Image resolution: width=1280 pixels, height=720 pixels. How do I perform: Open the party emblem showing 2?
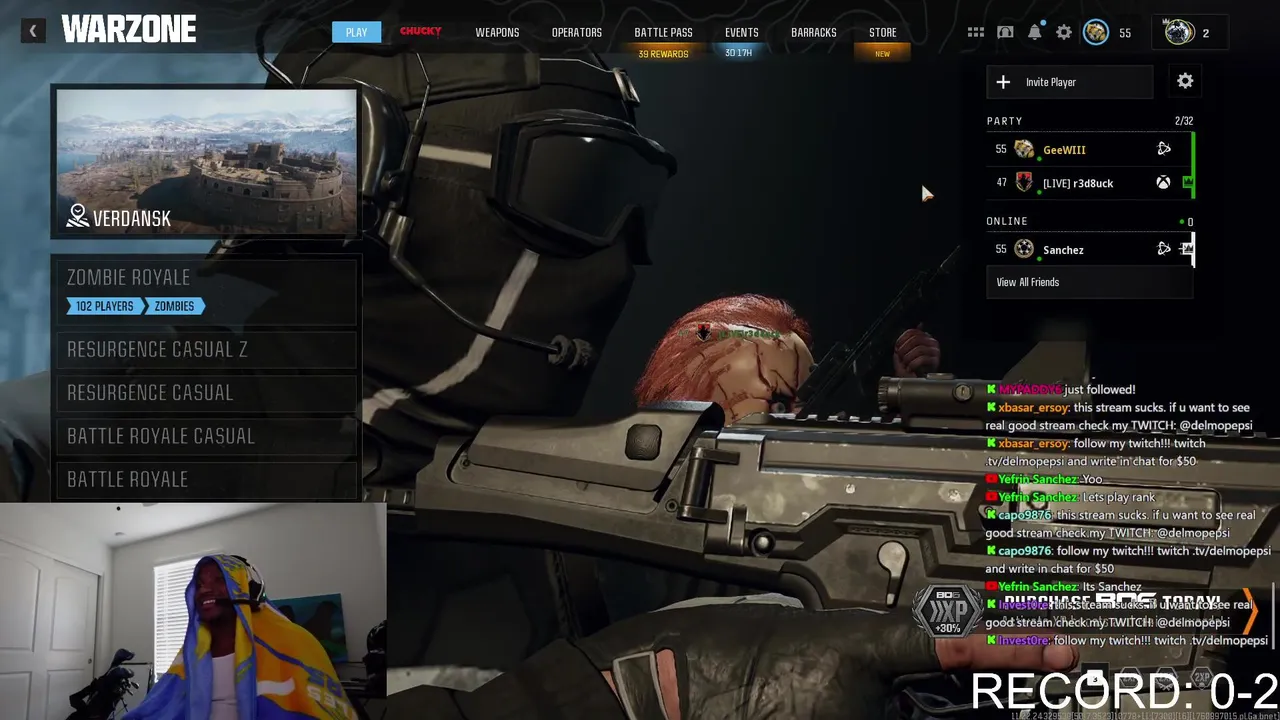1180,32
